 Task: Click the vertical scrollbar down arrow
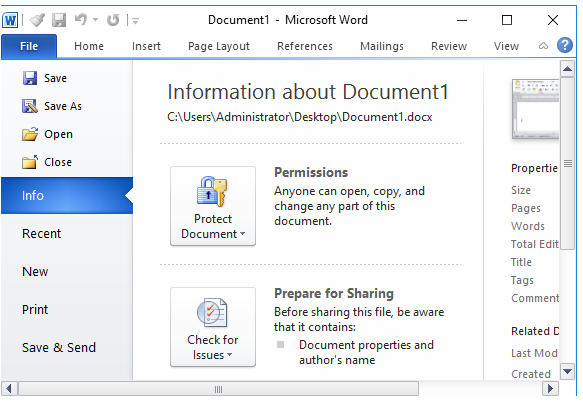(x=567, y=371)
